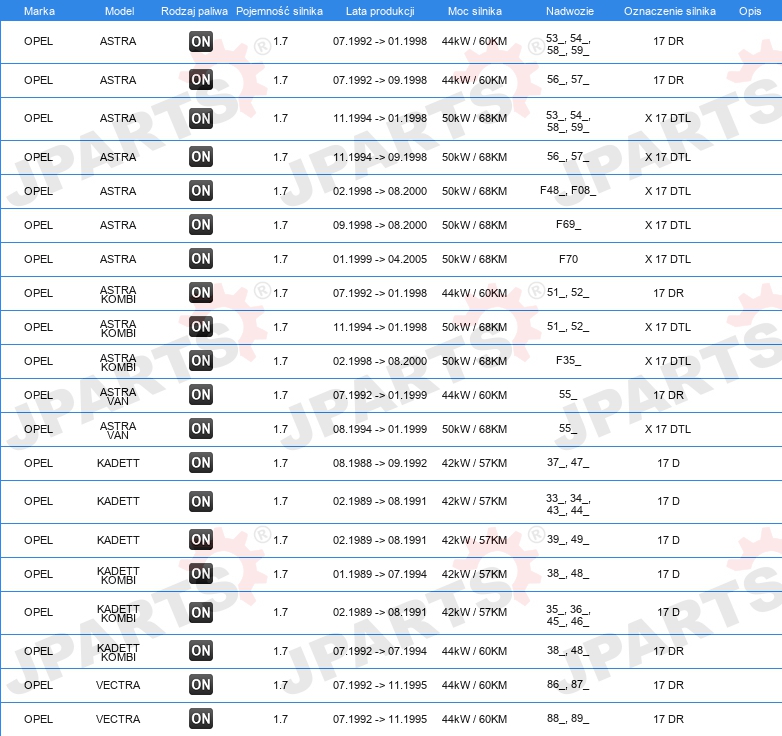The width and height of the screenshot is (782, 736).
Task: Select the date range 07.1992 -> 07.1994
Action: point(380,651)
